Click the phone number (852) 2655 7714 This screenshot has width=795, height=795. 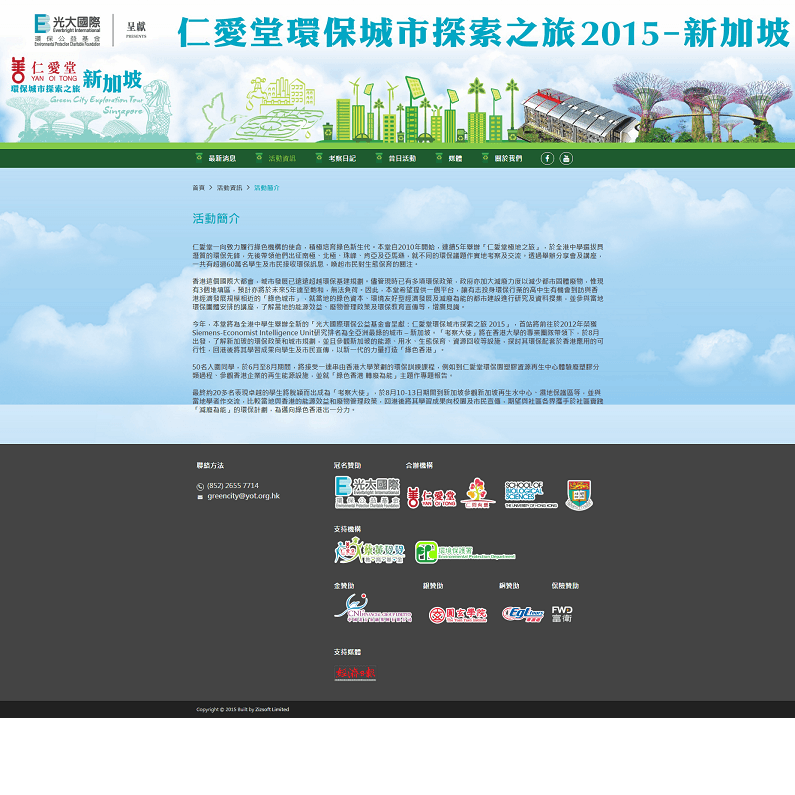233,485
